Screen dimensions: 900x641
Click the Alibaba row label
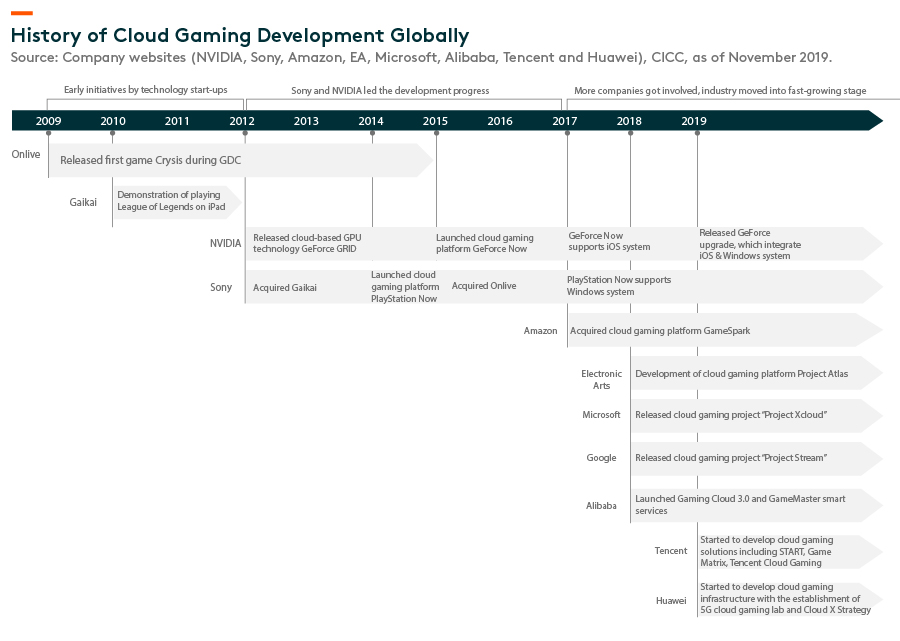(601, 506)
